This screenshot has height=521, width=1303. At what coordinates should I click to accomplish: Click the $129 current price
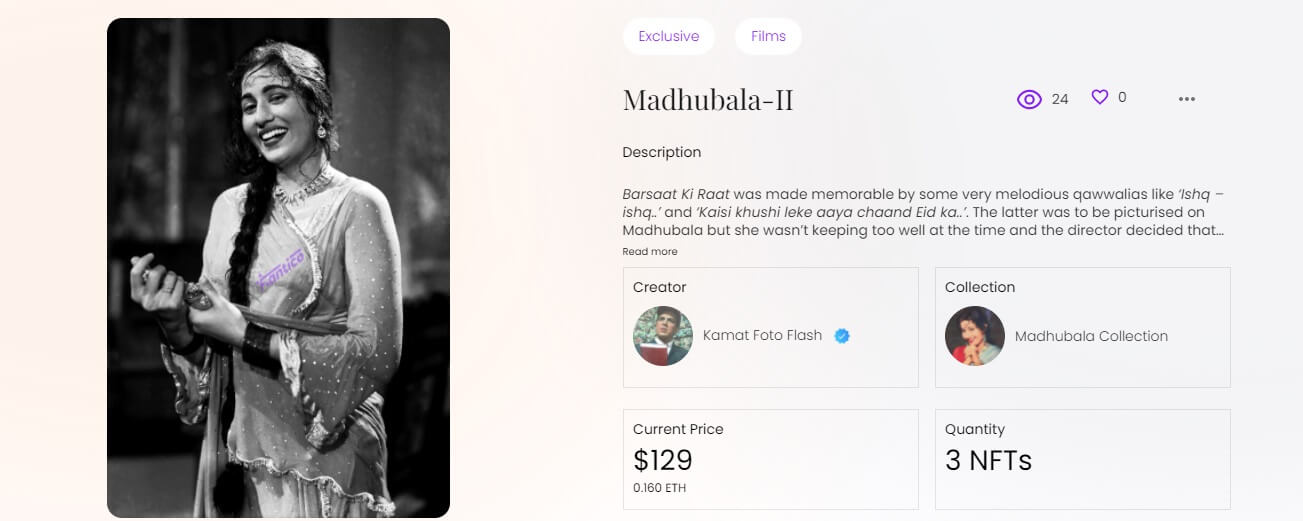663,460
